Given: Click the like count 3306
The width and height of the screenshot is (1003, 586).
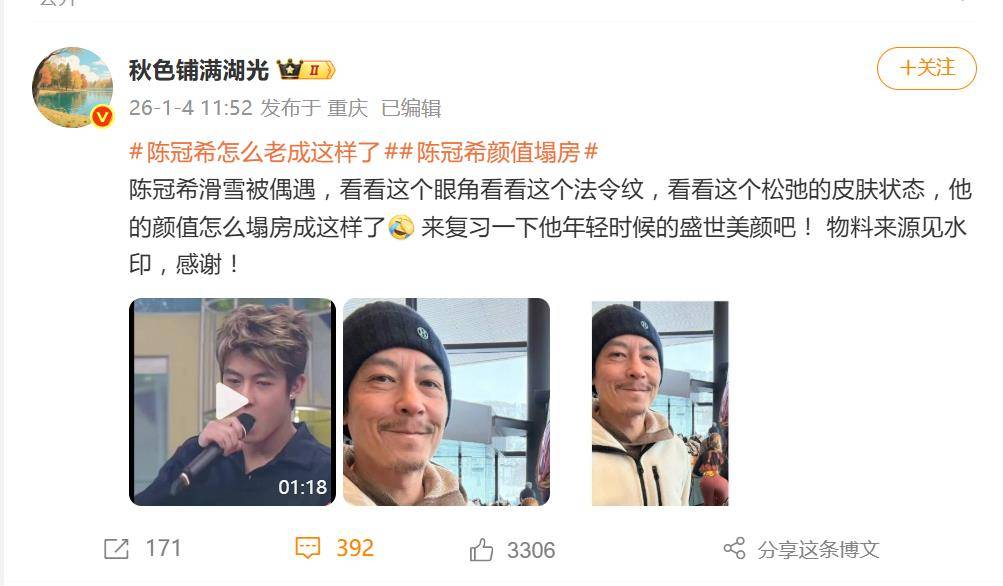Looking at the screenshot, I should [531, 550].
